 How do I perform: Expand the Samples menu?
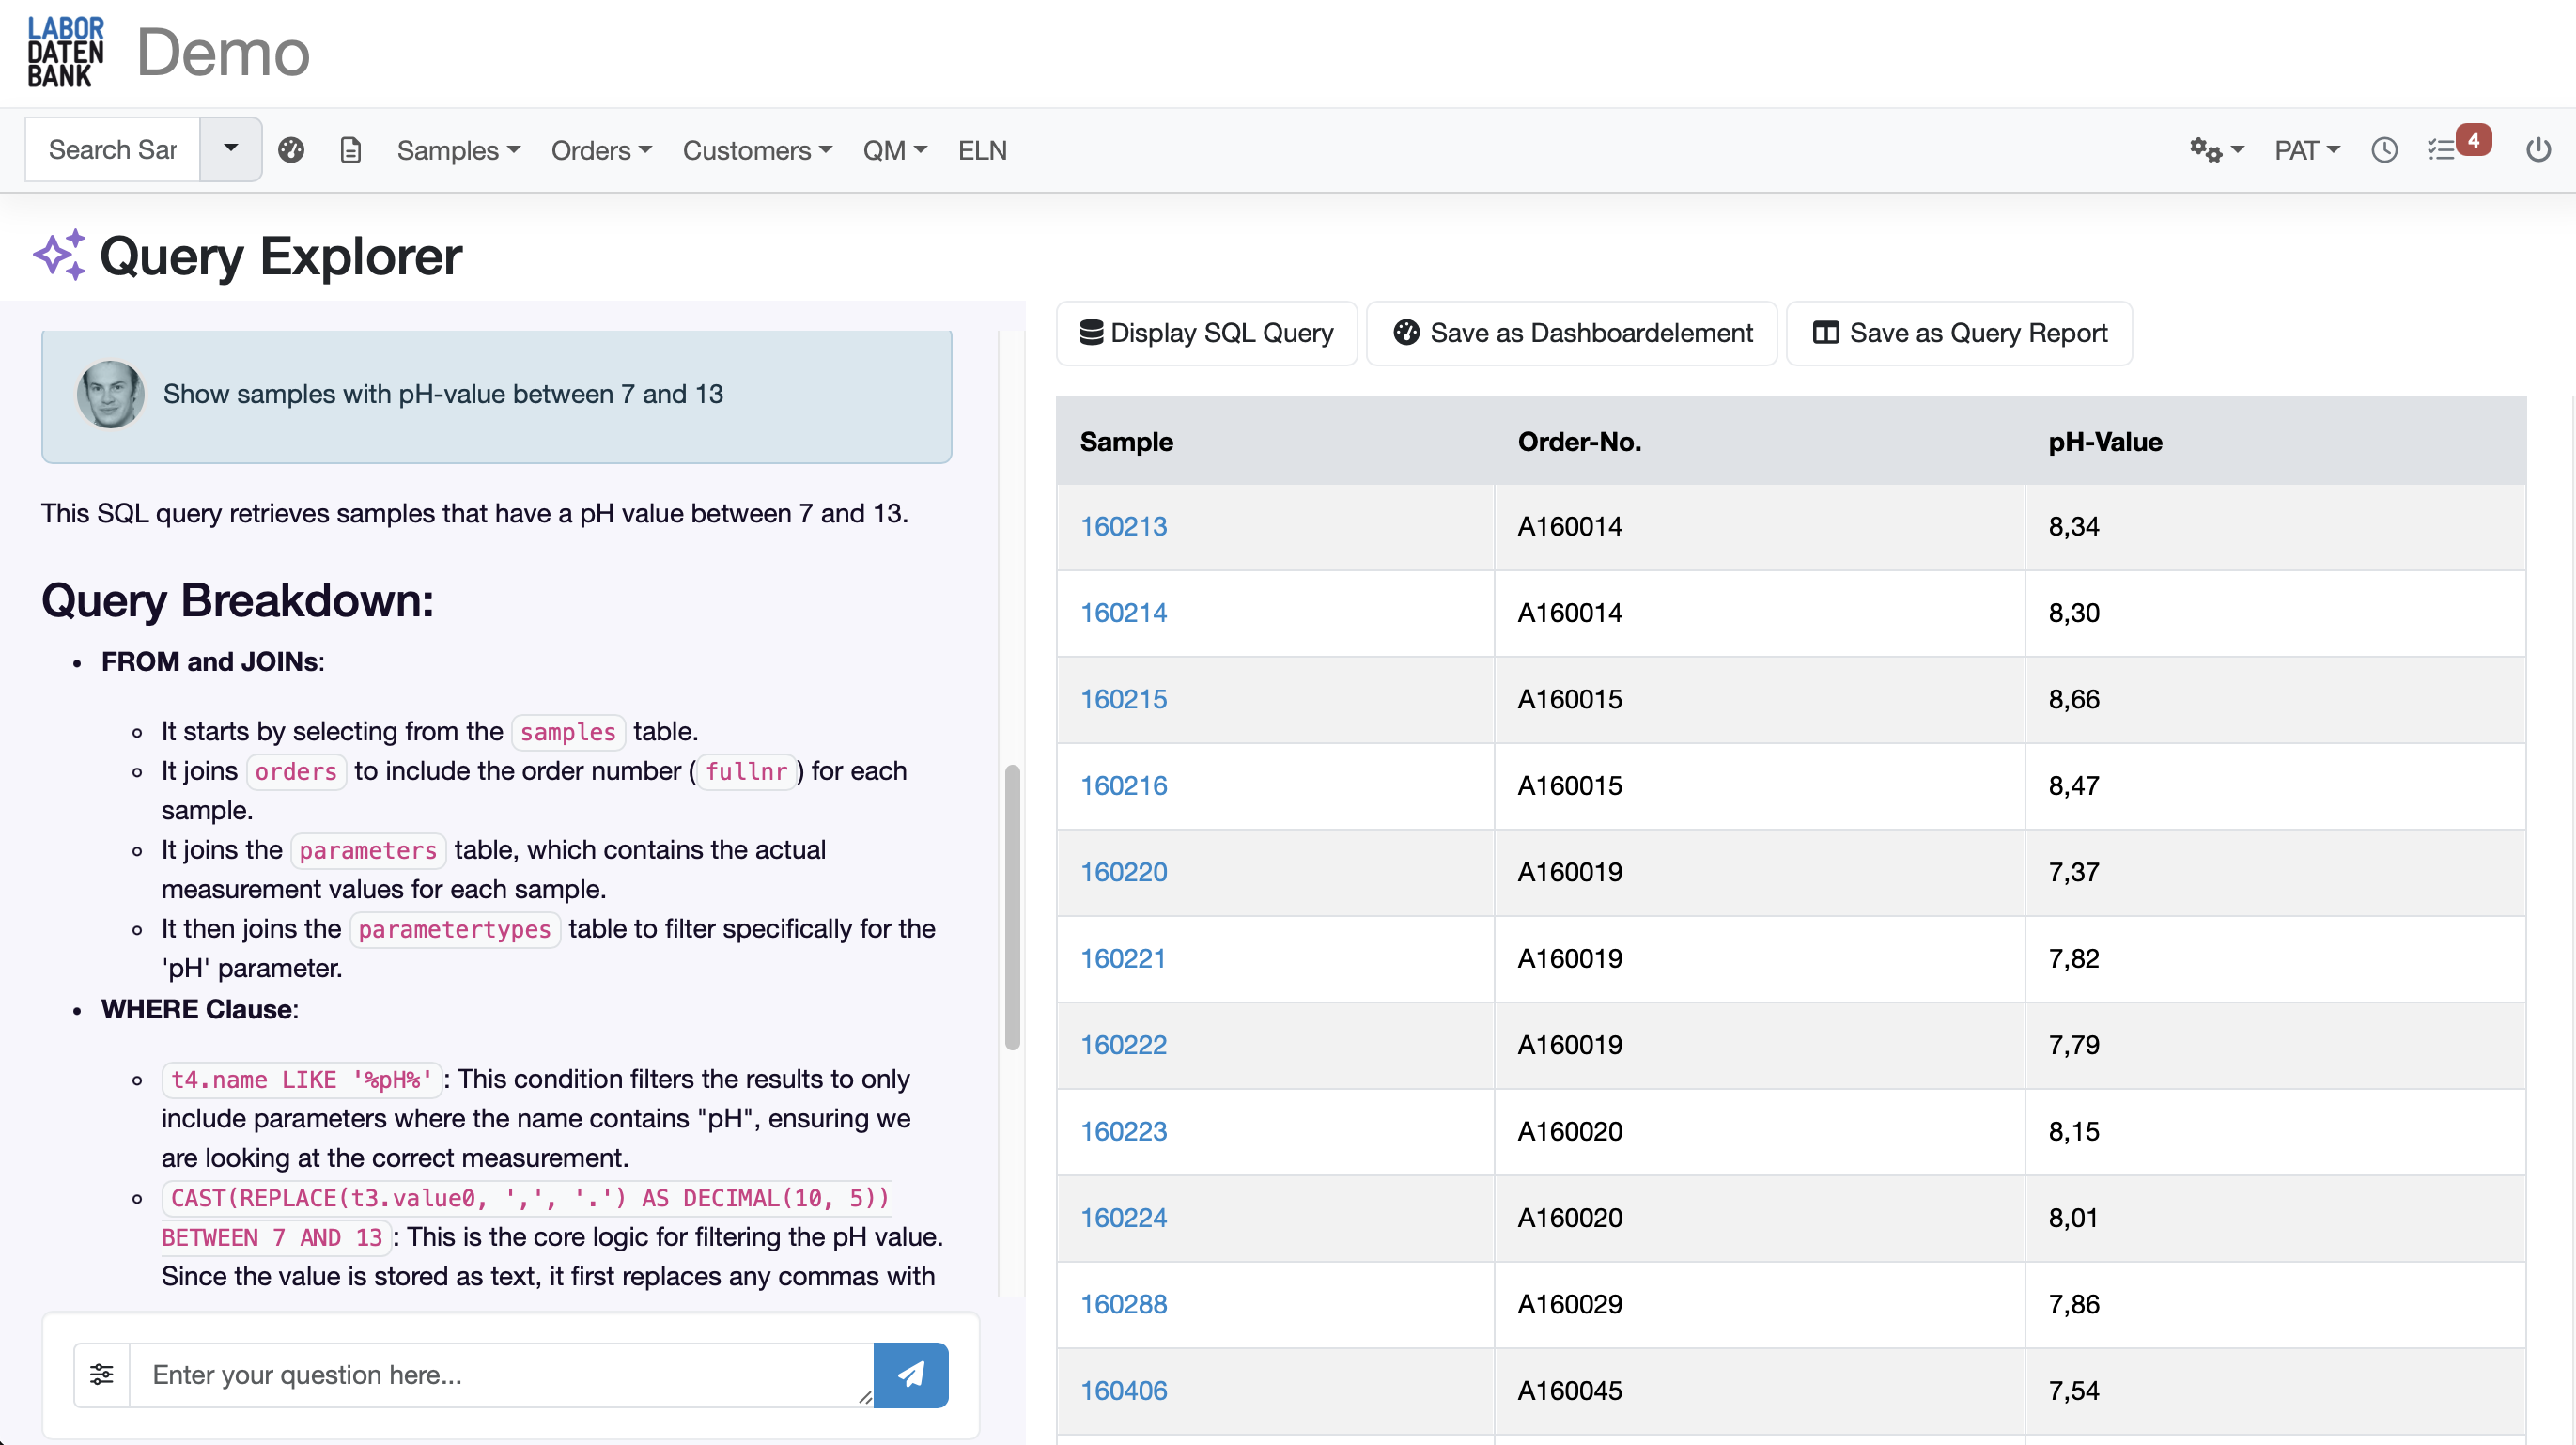[458, 150]
